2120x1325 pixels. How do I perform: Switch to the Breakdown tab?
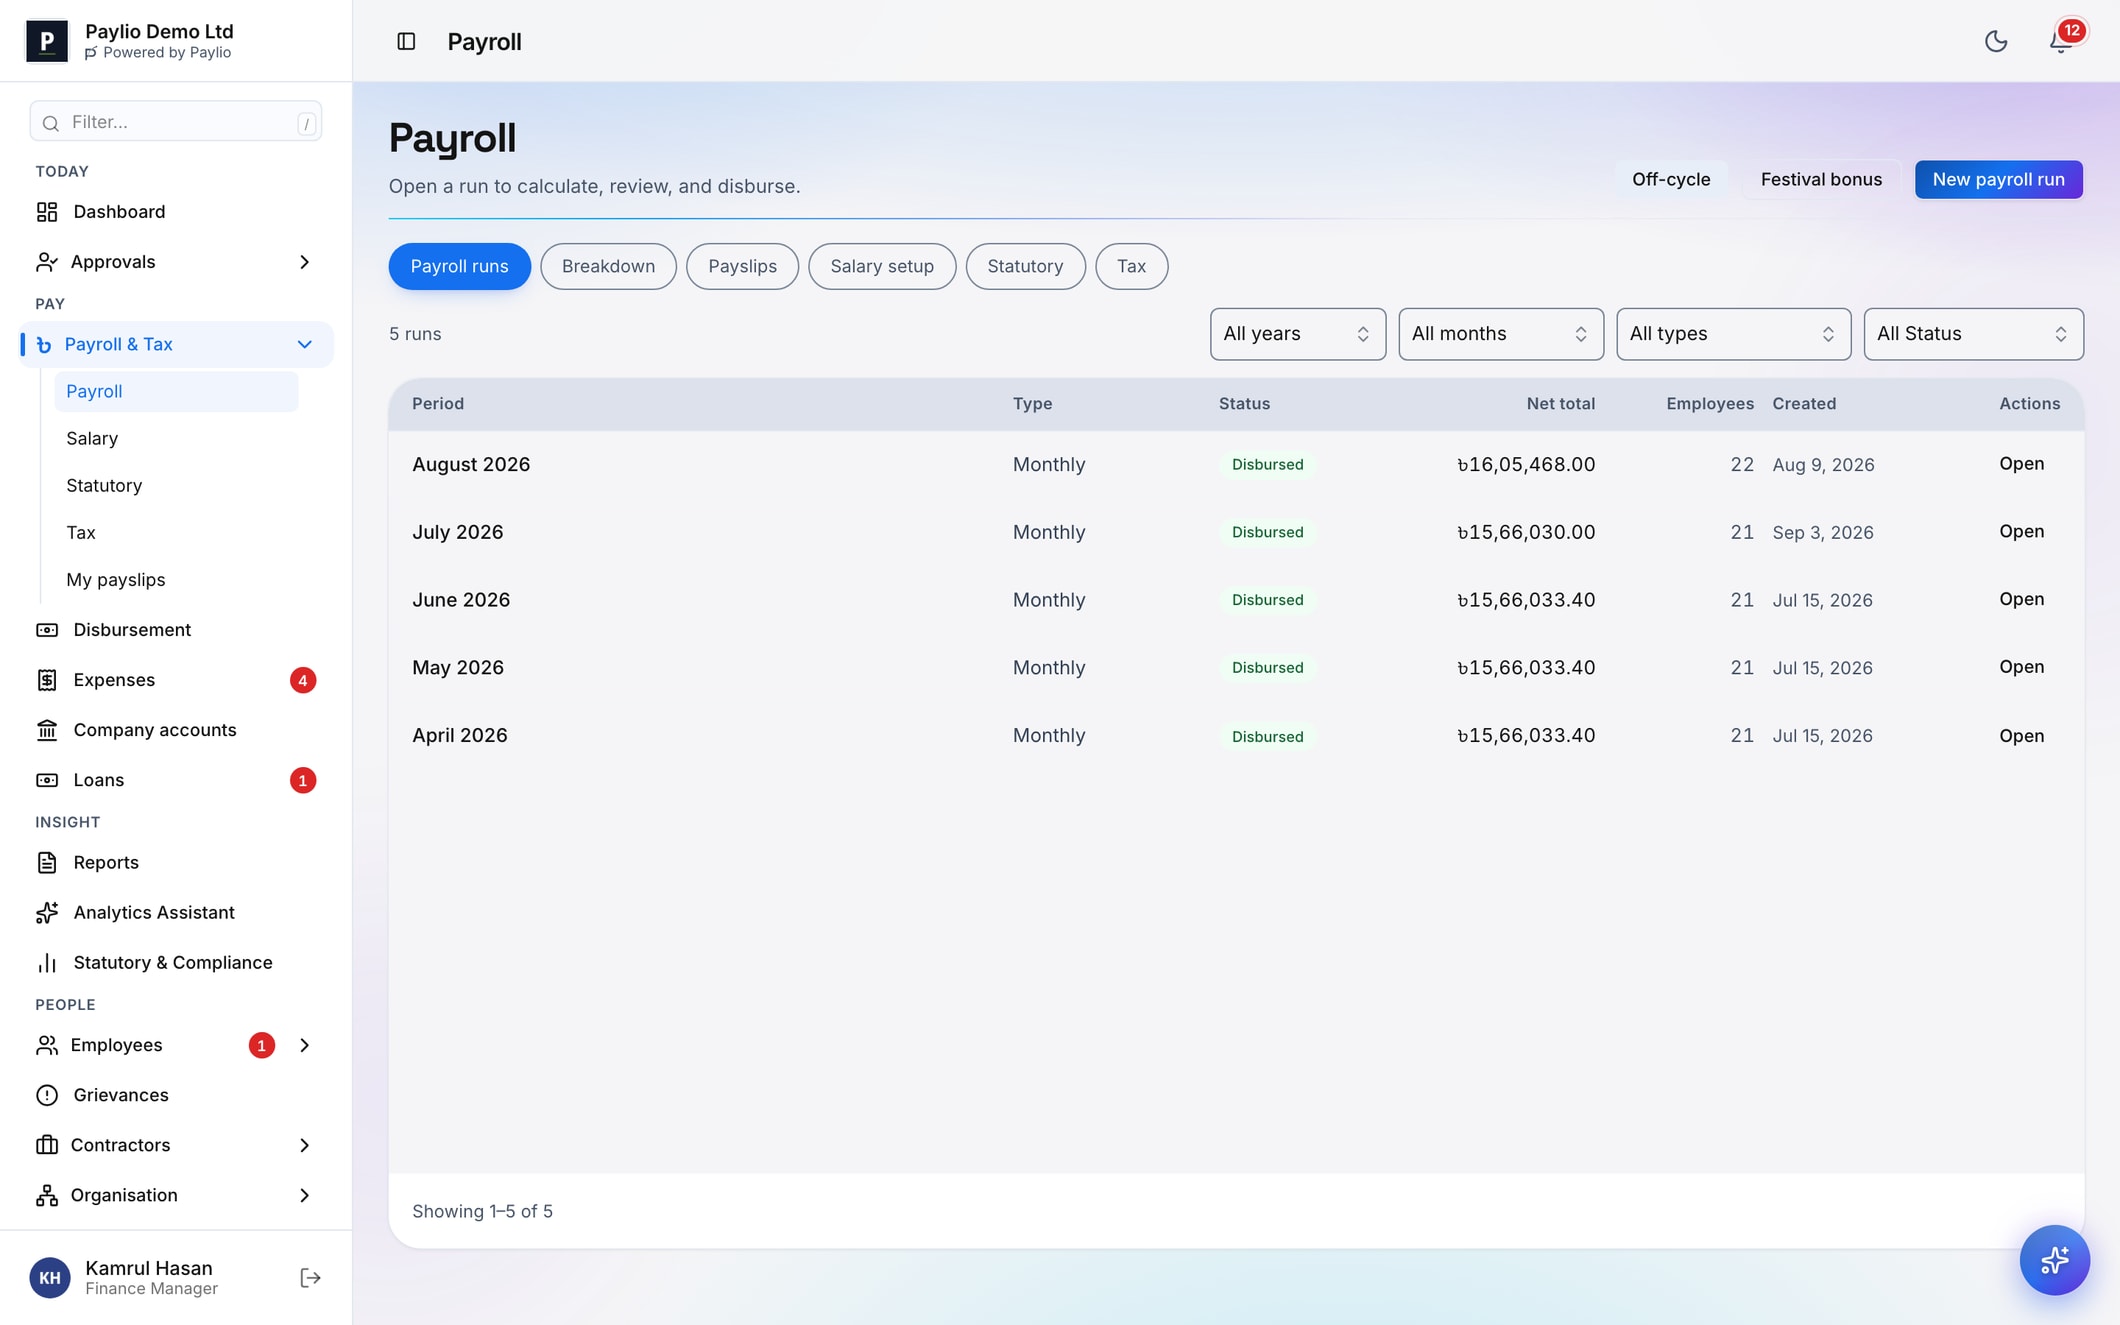[608, 266]
